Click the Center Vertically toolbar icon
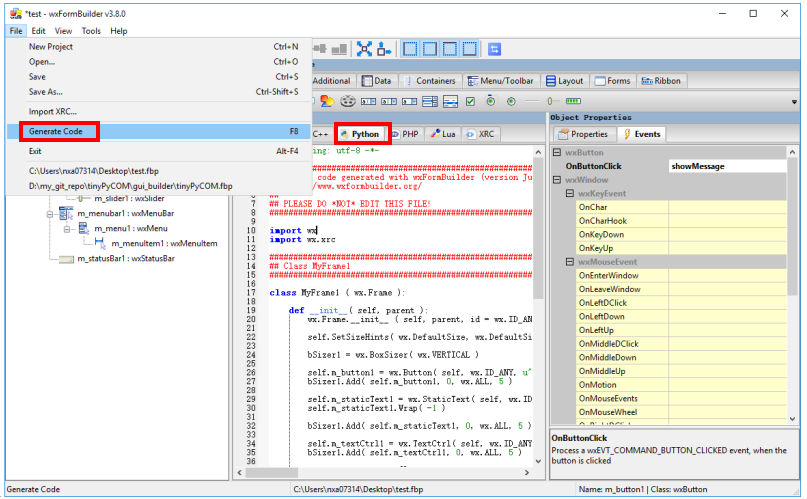807x499 pixels. (320, 49)
